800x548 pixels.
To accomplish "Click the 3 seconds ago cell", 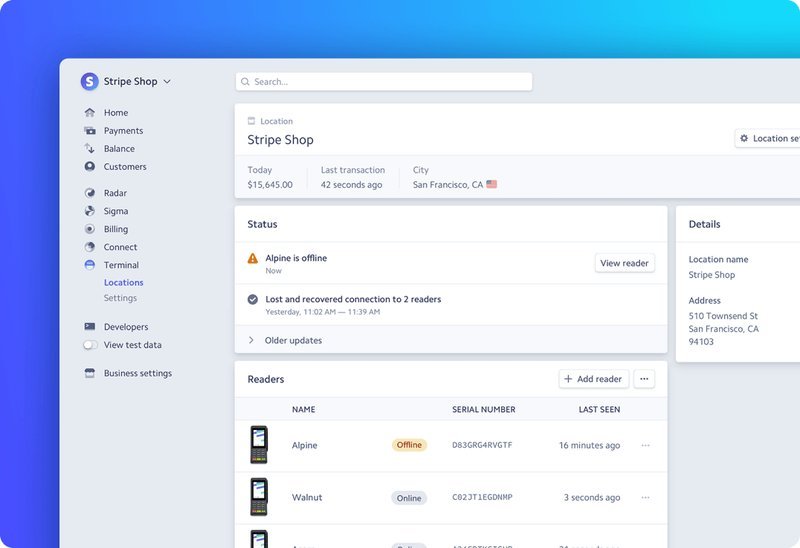I will click(592, 497).
